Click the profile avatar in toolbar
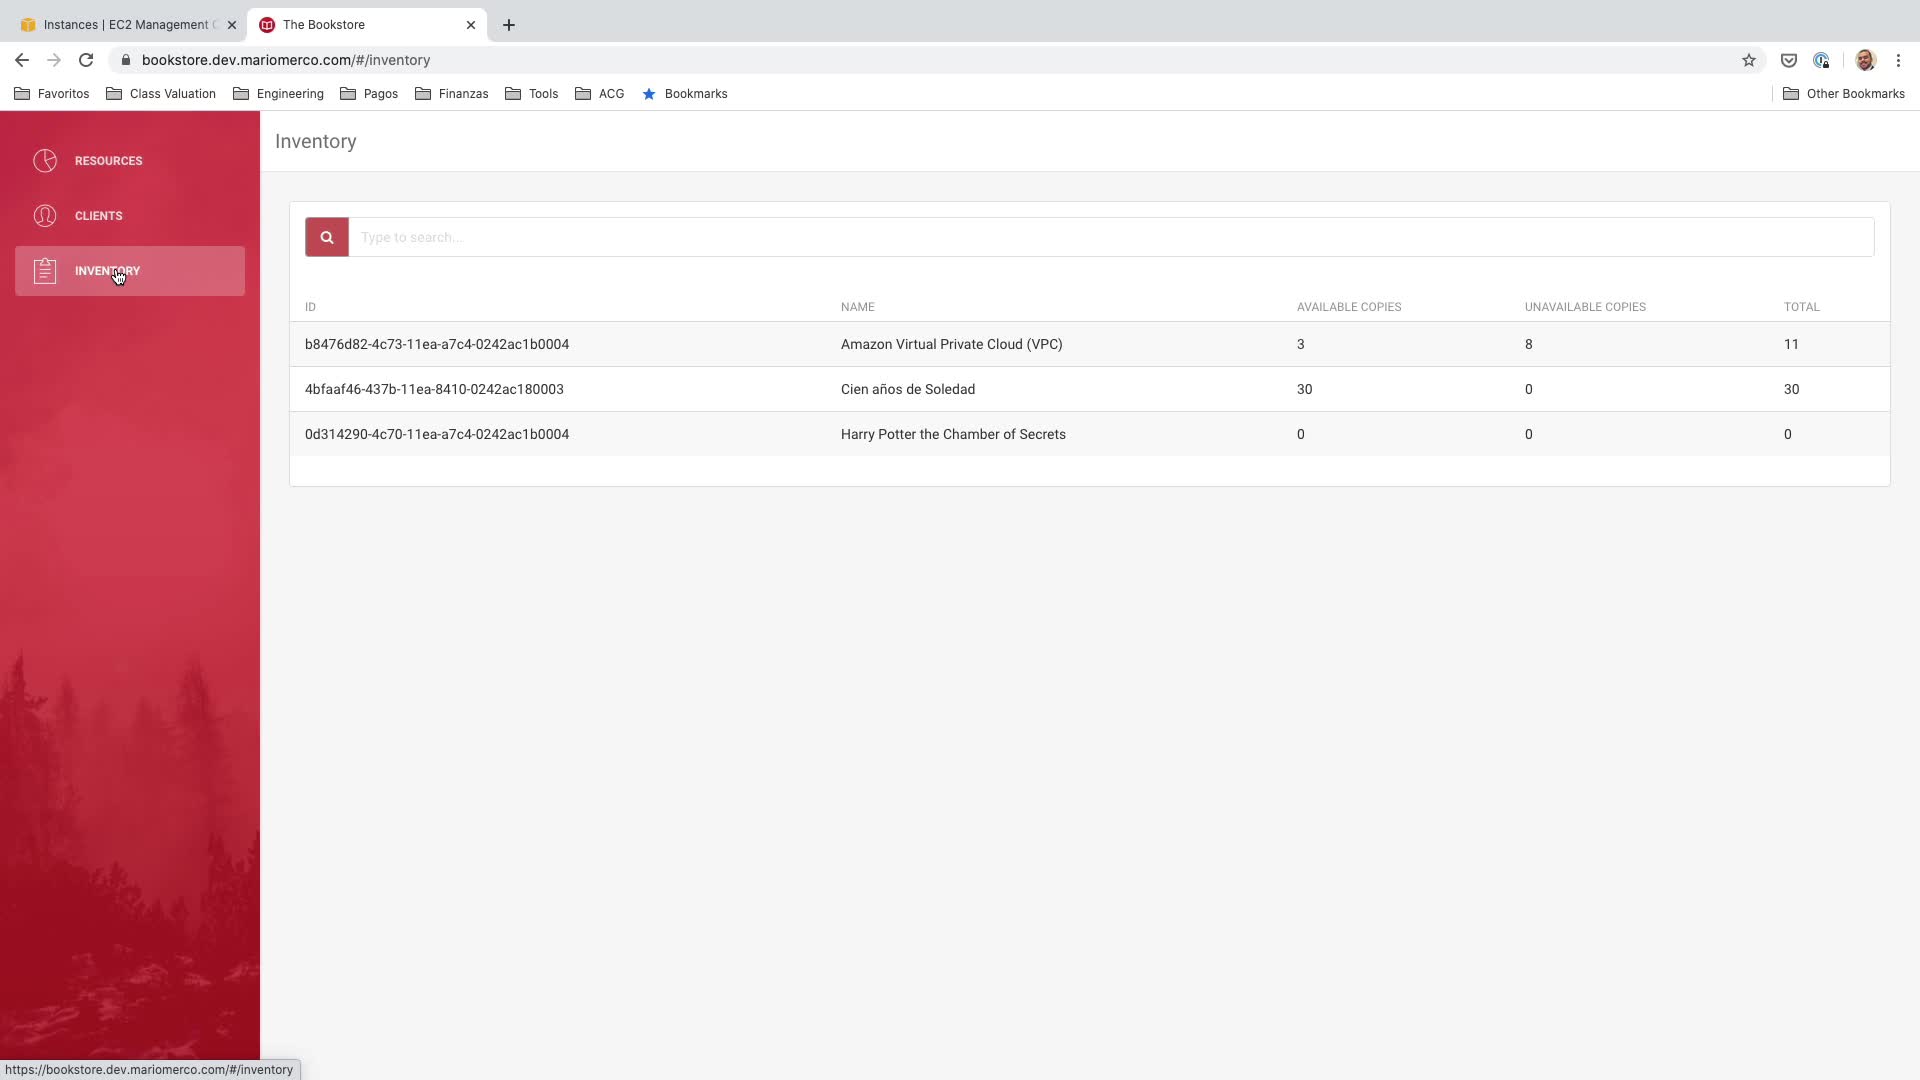 [x=1864, y=60]
